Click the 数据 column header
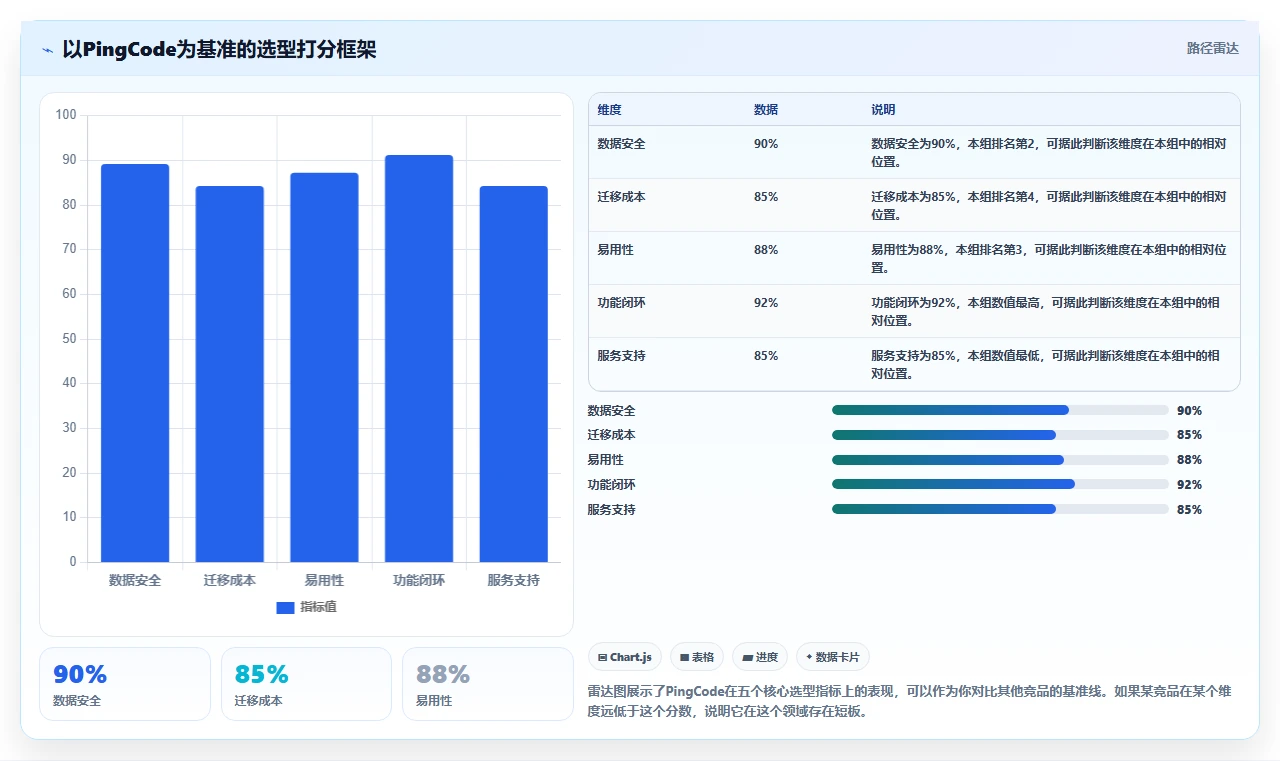 (766, 110)
